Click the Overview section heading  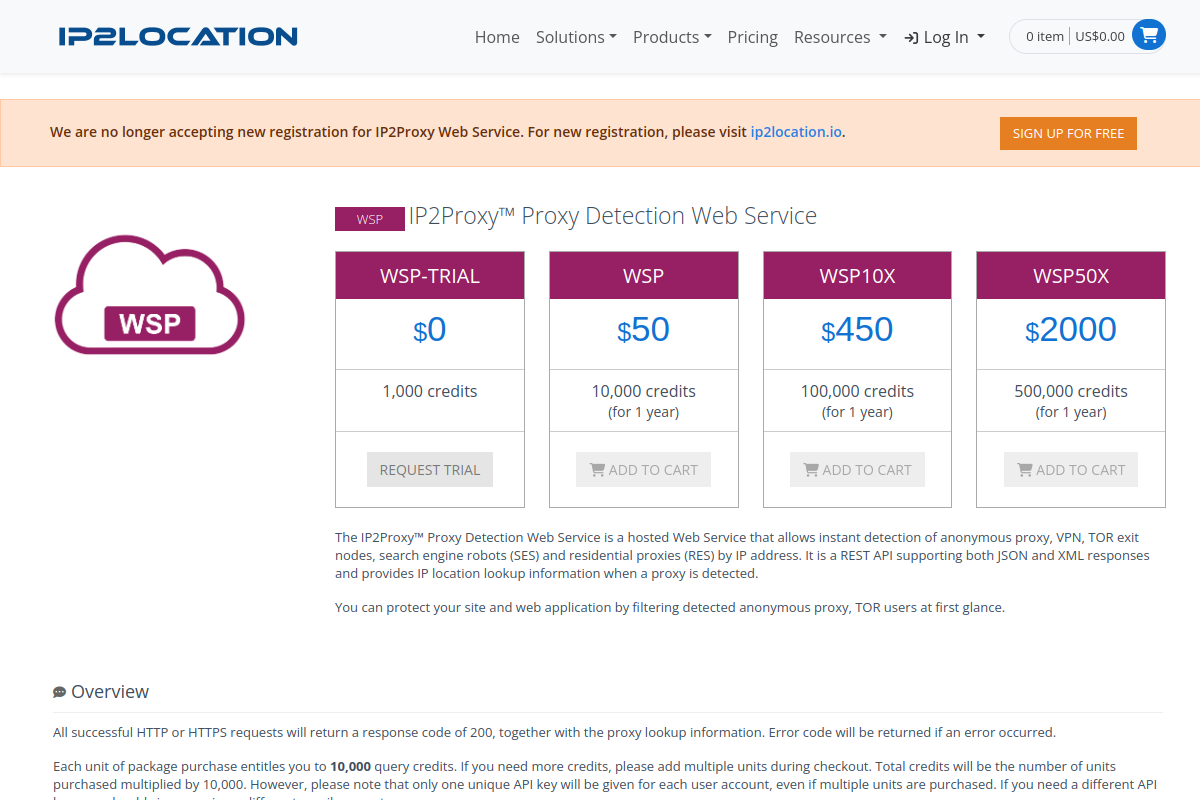[110, 692]
